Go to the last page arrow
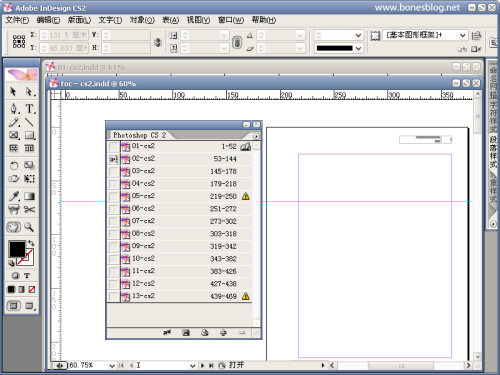Viewport: 500px width, 375px height. [x=211, y=366]
